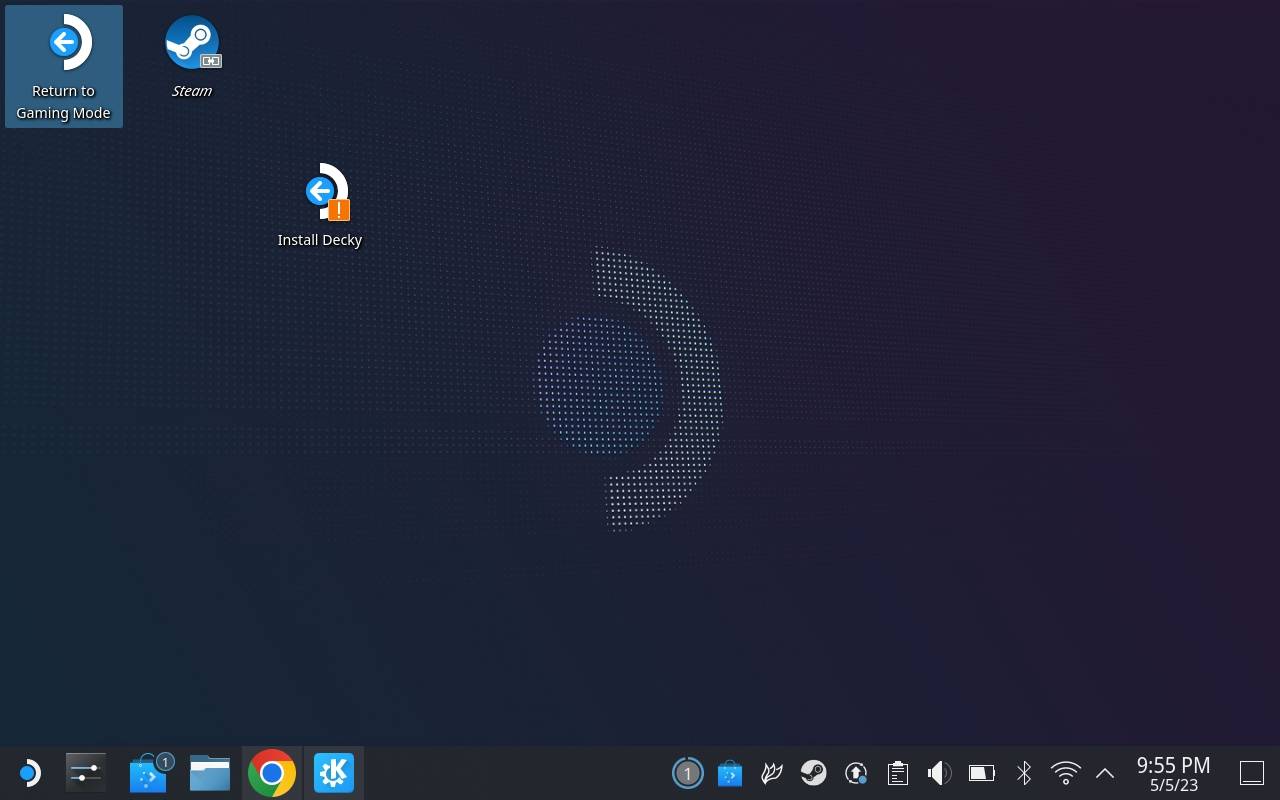Viewport: 1280px width, 800px height.
Task: Launch Discover software store from the taskbar
Action: pyautogui.click(x=149, y=773)
